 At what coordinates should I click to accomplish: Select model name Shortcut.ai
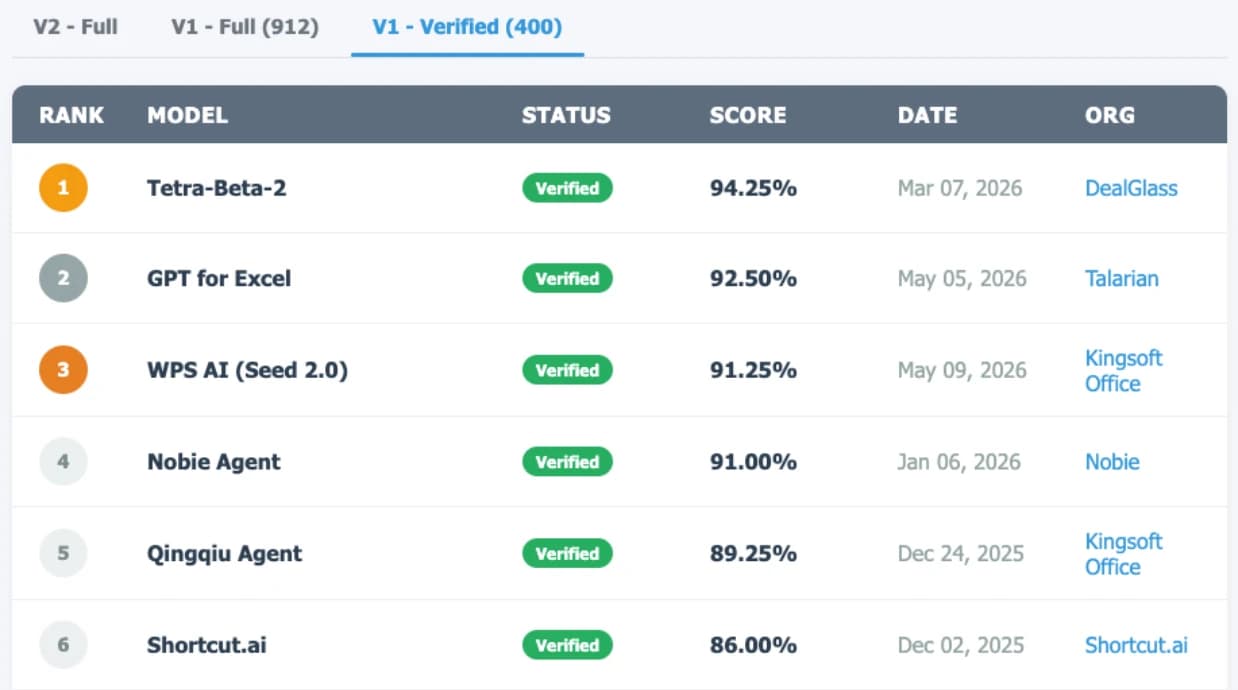tap(207, 645)
